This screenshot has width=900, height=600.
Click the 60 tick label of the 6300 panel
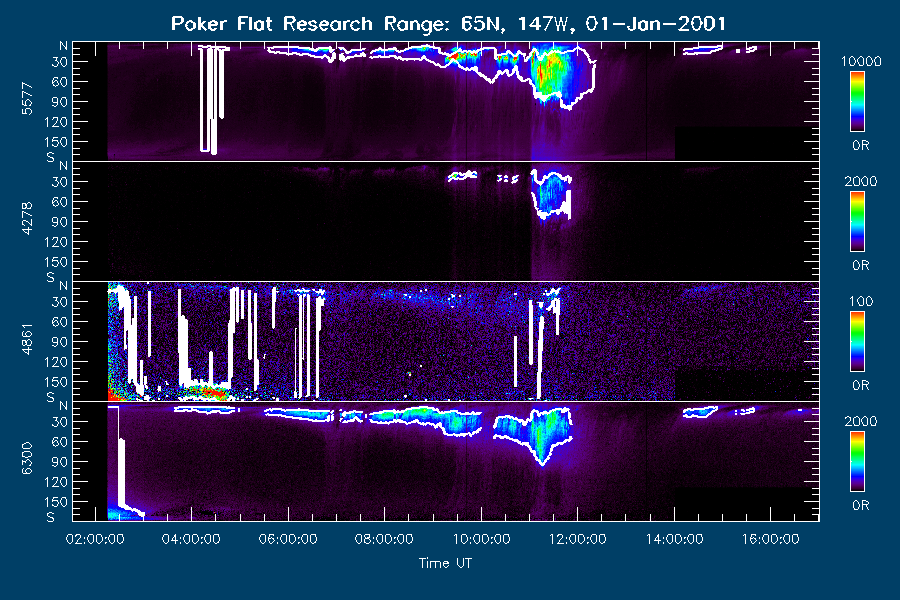(x=60, y=442)
